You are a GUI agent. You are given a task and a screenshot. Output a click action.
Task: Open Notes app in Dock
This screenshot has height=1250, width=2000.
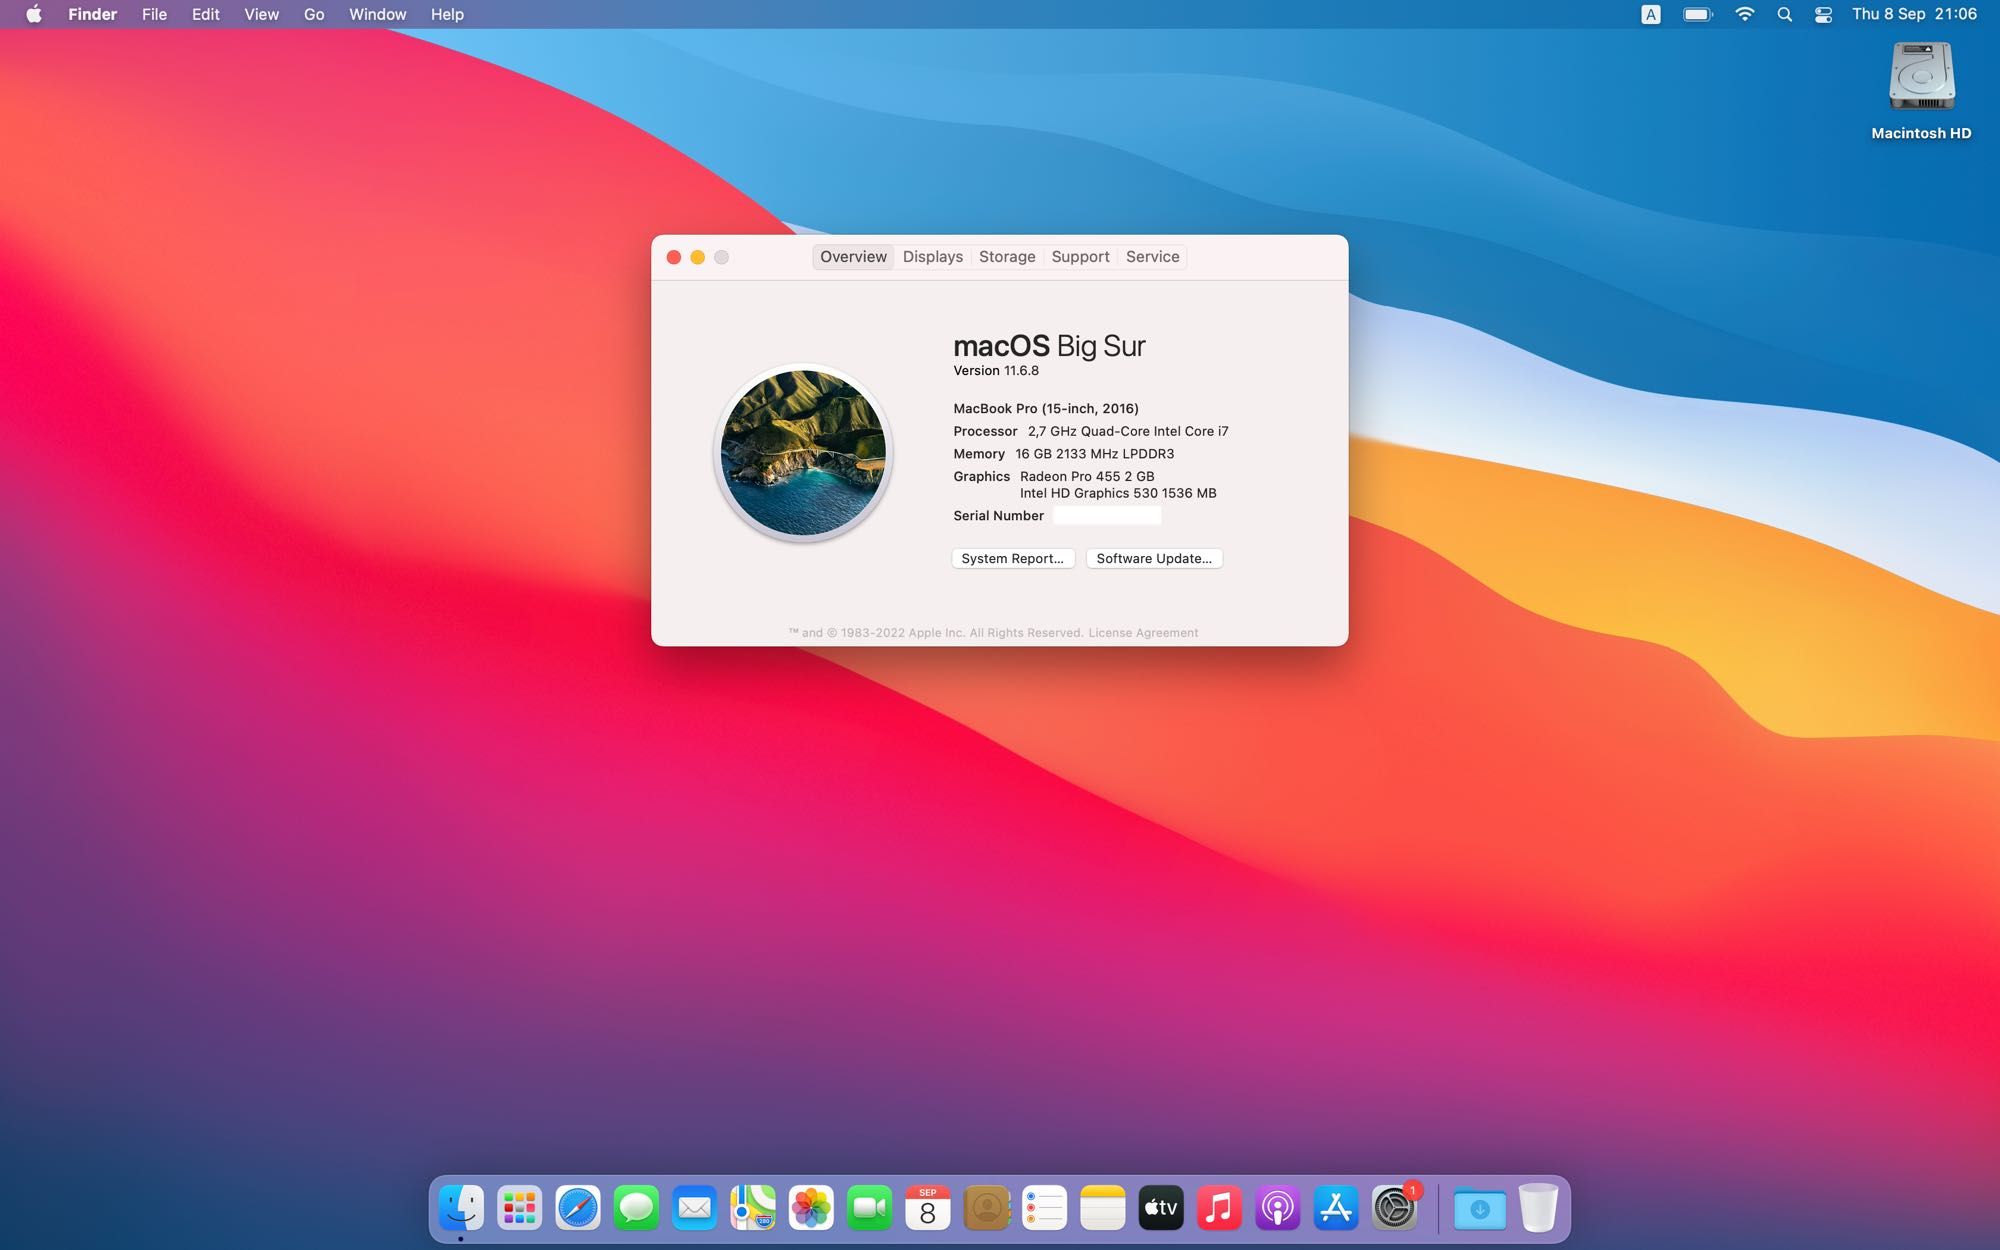coord(1103,1208)
